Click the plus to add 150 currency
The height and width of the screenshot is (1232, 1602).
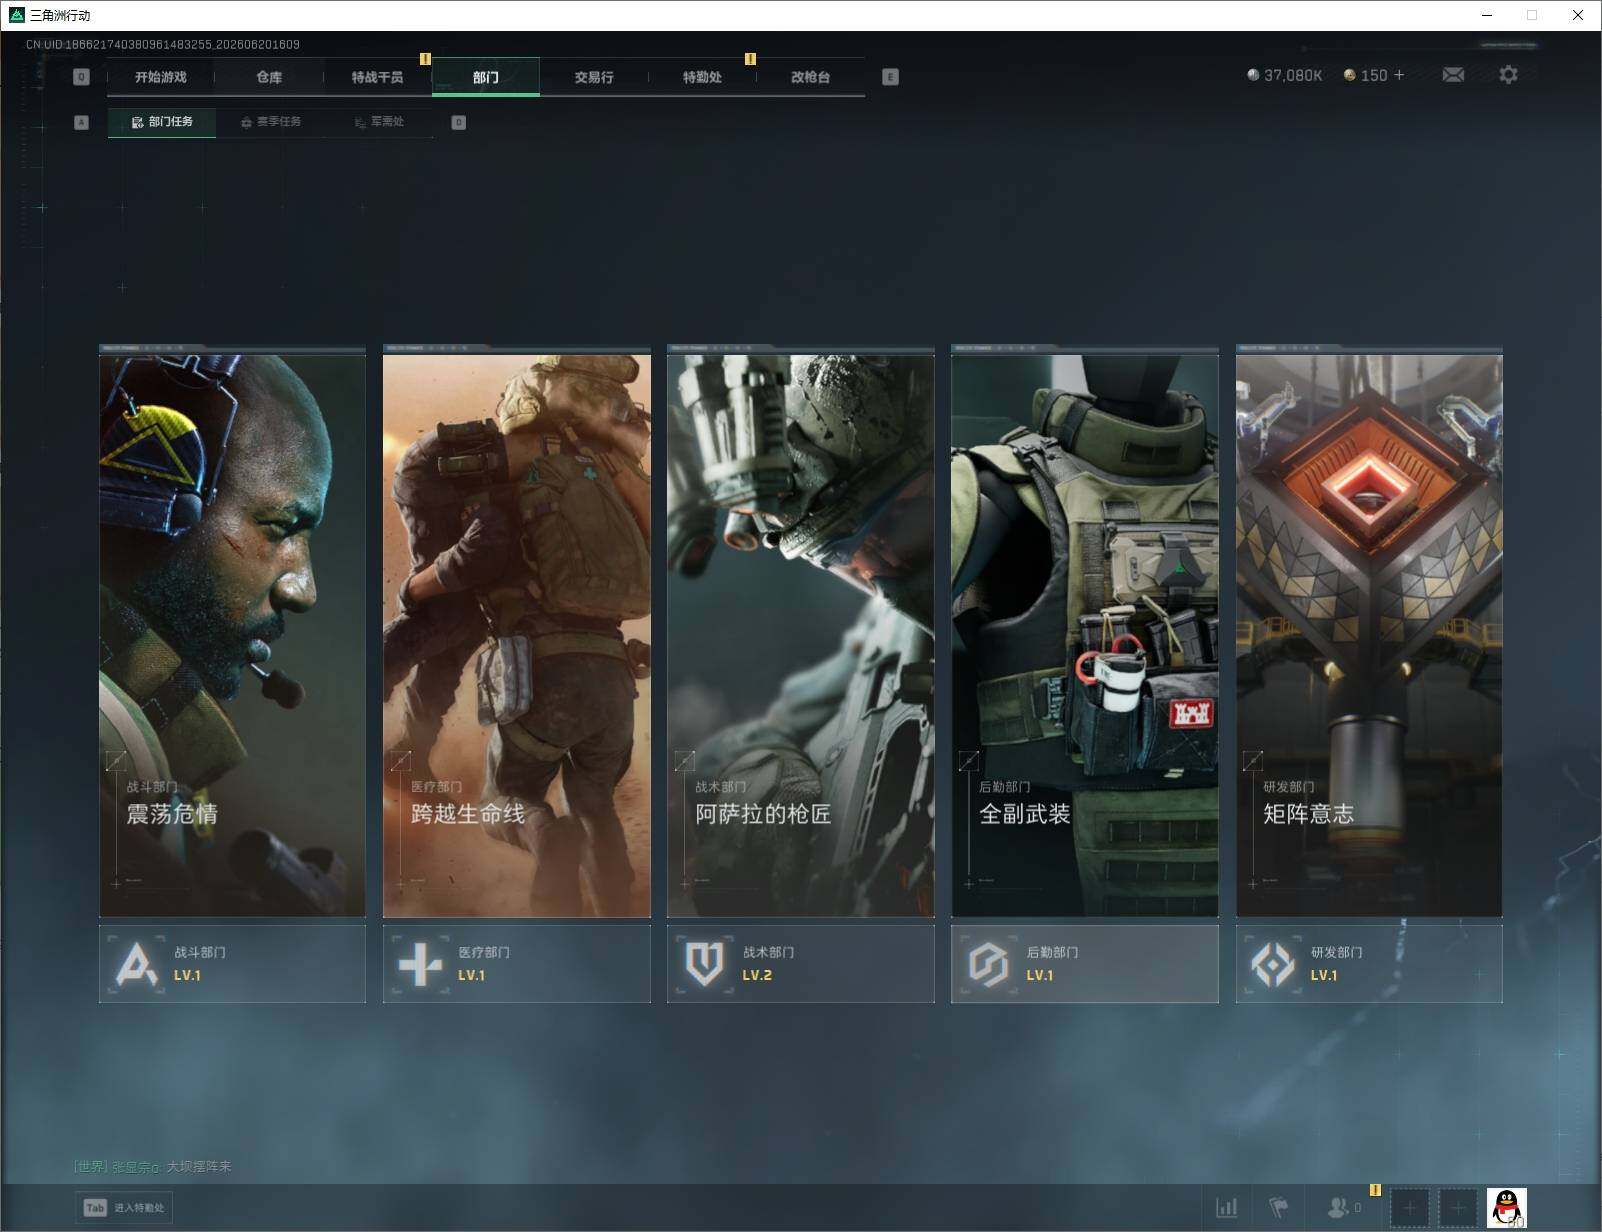pyautogui.click(x=1399, y=75)
